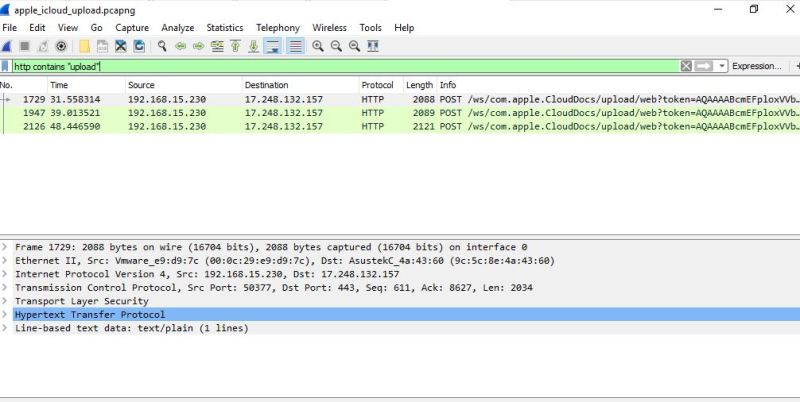Toggle packet list colorization icon
The height and width of the screenshot is (402, 800).
(295, 46)
